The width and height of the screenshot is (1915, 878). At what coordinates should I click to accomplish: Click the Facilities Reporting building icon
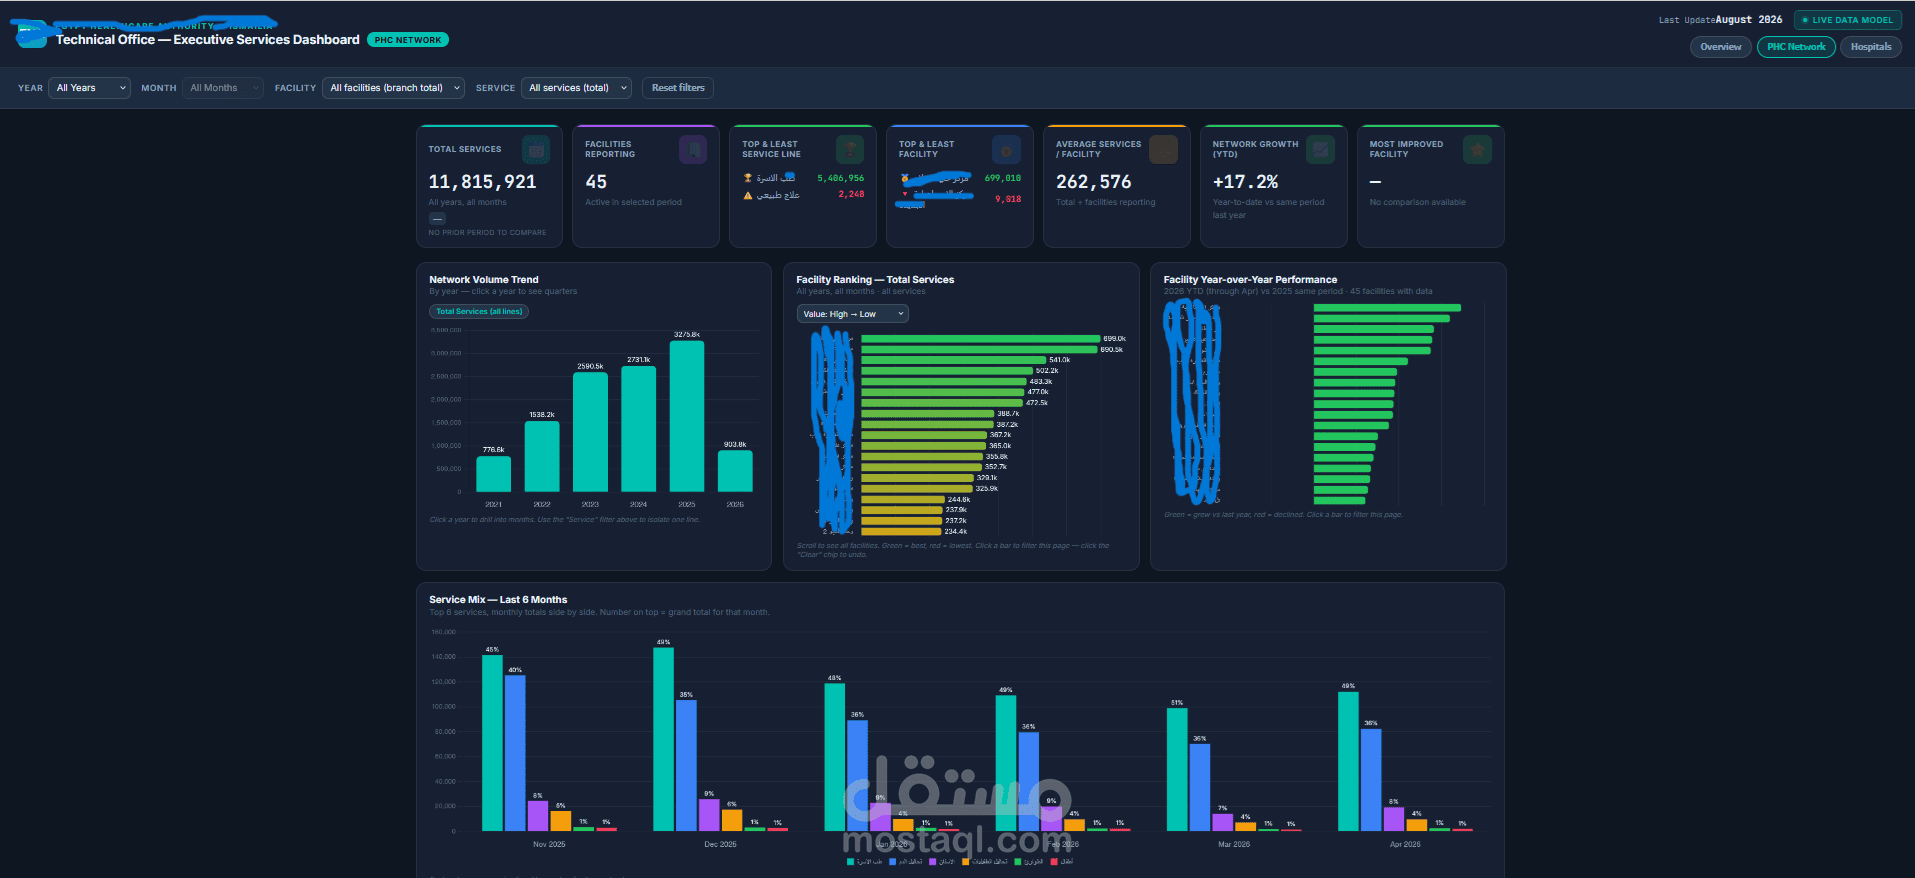click(693, 150)
